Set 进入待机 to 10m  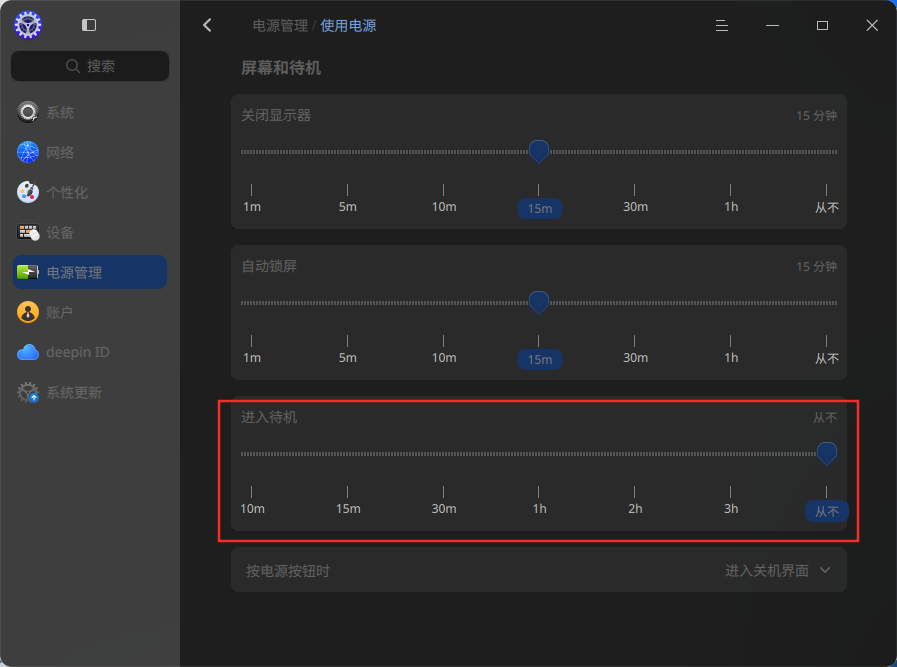[x=252, y=509]
